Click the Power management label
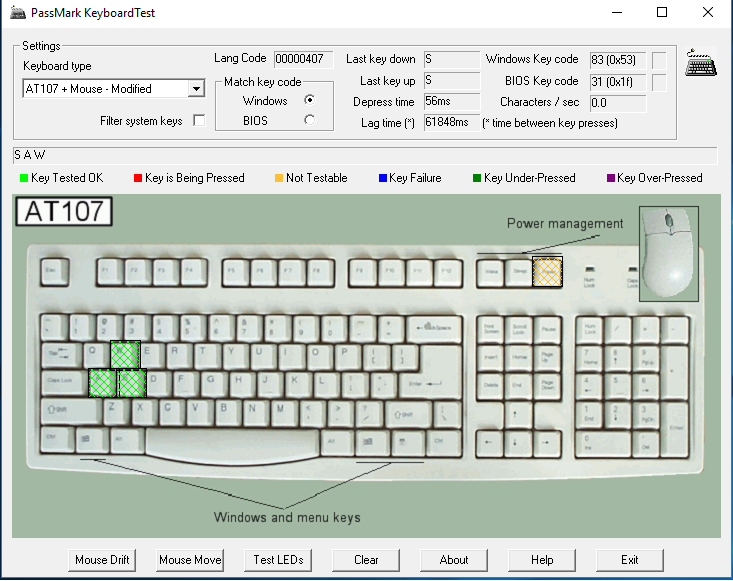 pos(565,223)
